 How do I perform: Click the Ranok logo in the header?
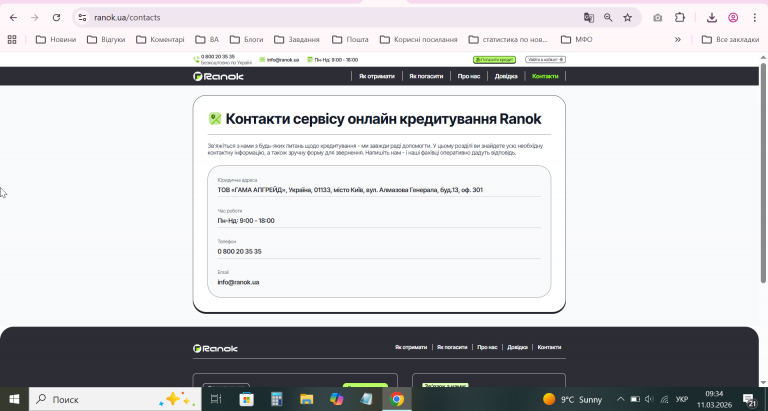click(218, 76)
